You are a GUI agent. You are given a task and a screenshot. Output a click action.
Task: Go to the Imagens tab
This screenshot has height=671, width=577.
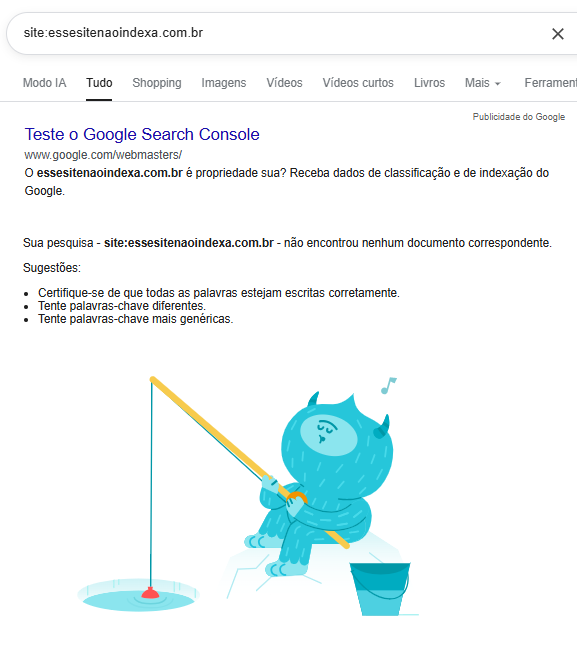tap(224, 83)
